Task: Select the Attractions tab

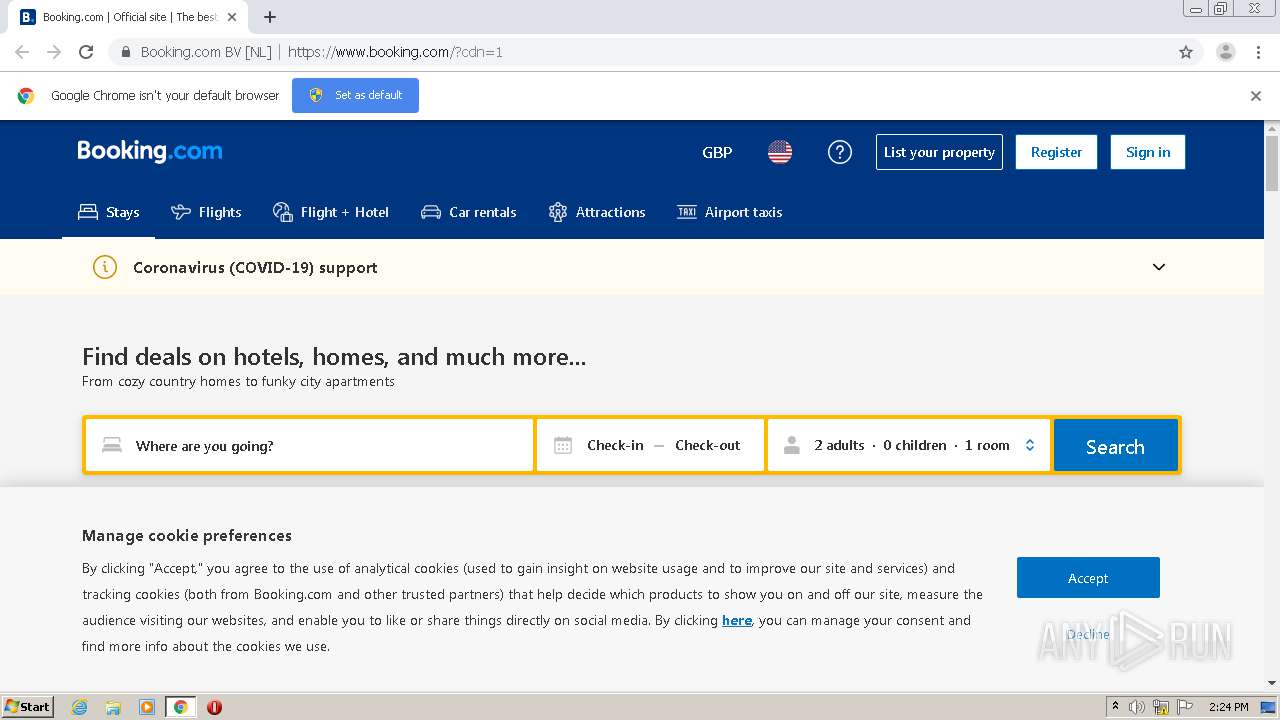Action: coord(597,212)
